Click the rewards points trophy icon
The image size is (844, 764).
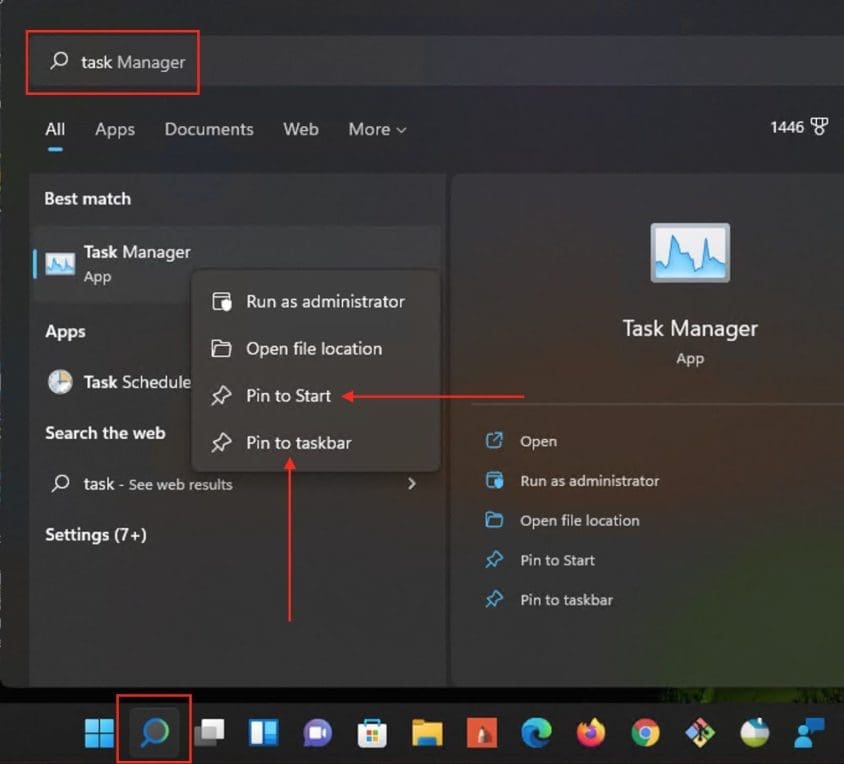[x=819, y=128]
